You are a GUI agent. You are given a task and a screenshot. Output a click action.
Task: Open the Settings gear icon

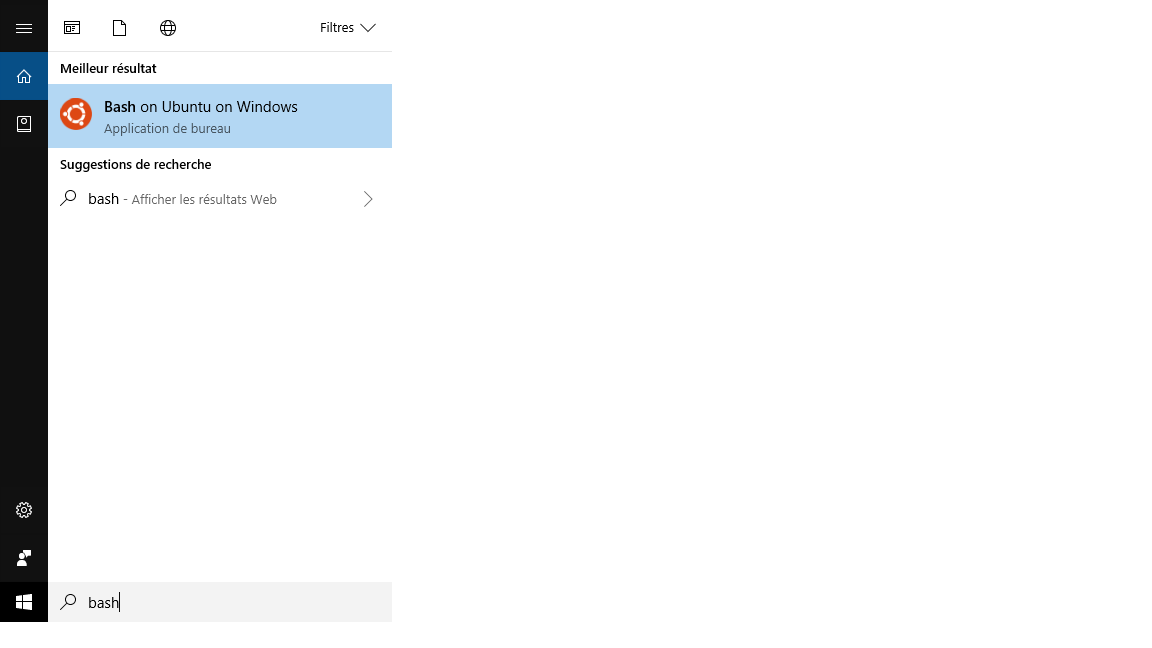tap(24, 510)
